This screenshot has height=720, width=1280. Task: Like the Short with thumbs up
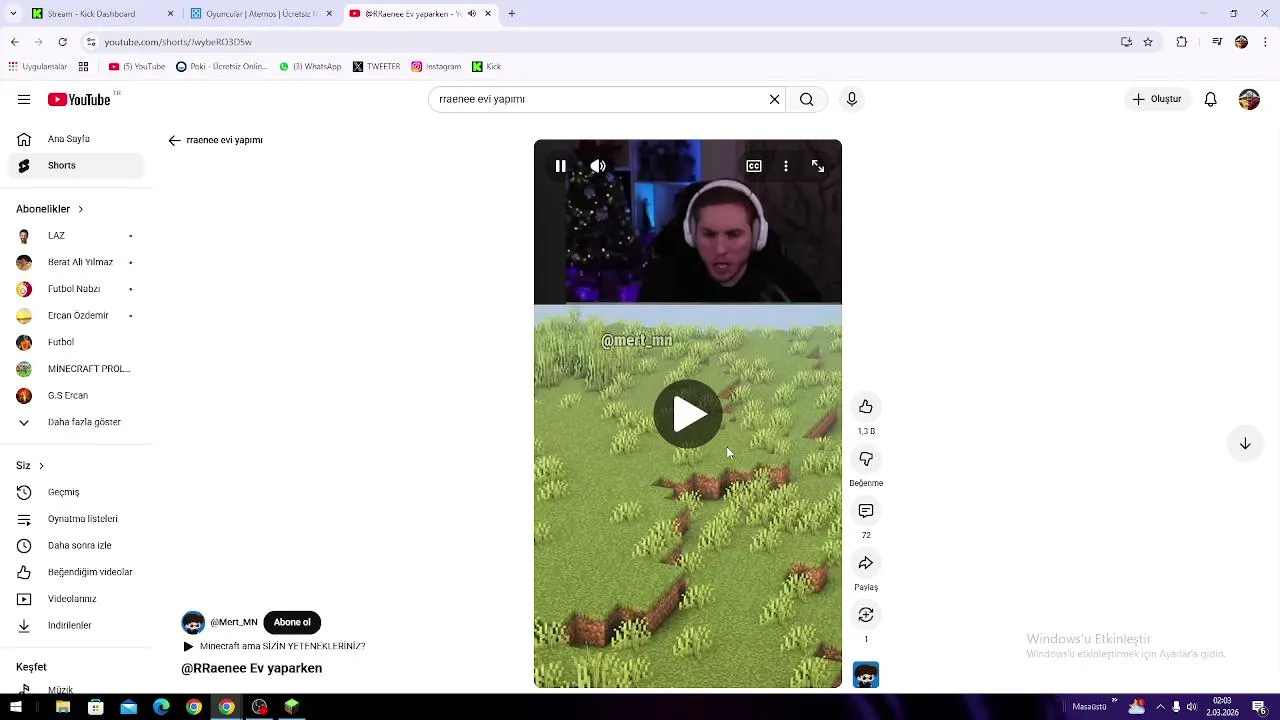pos(866,407)
